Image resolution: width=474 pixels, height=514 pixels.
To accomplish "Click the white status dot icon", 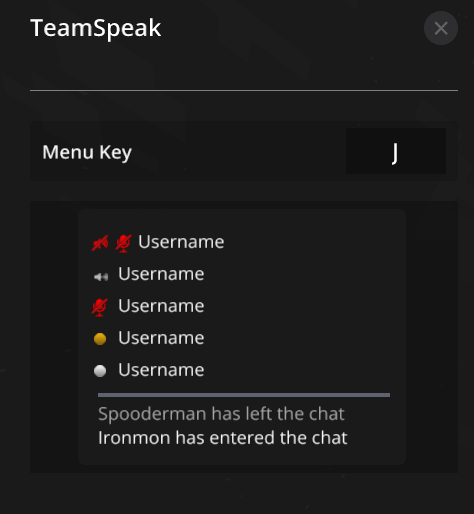I will 100,371.
